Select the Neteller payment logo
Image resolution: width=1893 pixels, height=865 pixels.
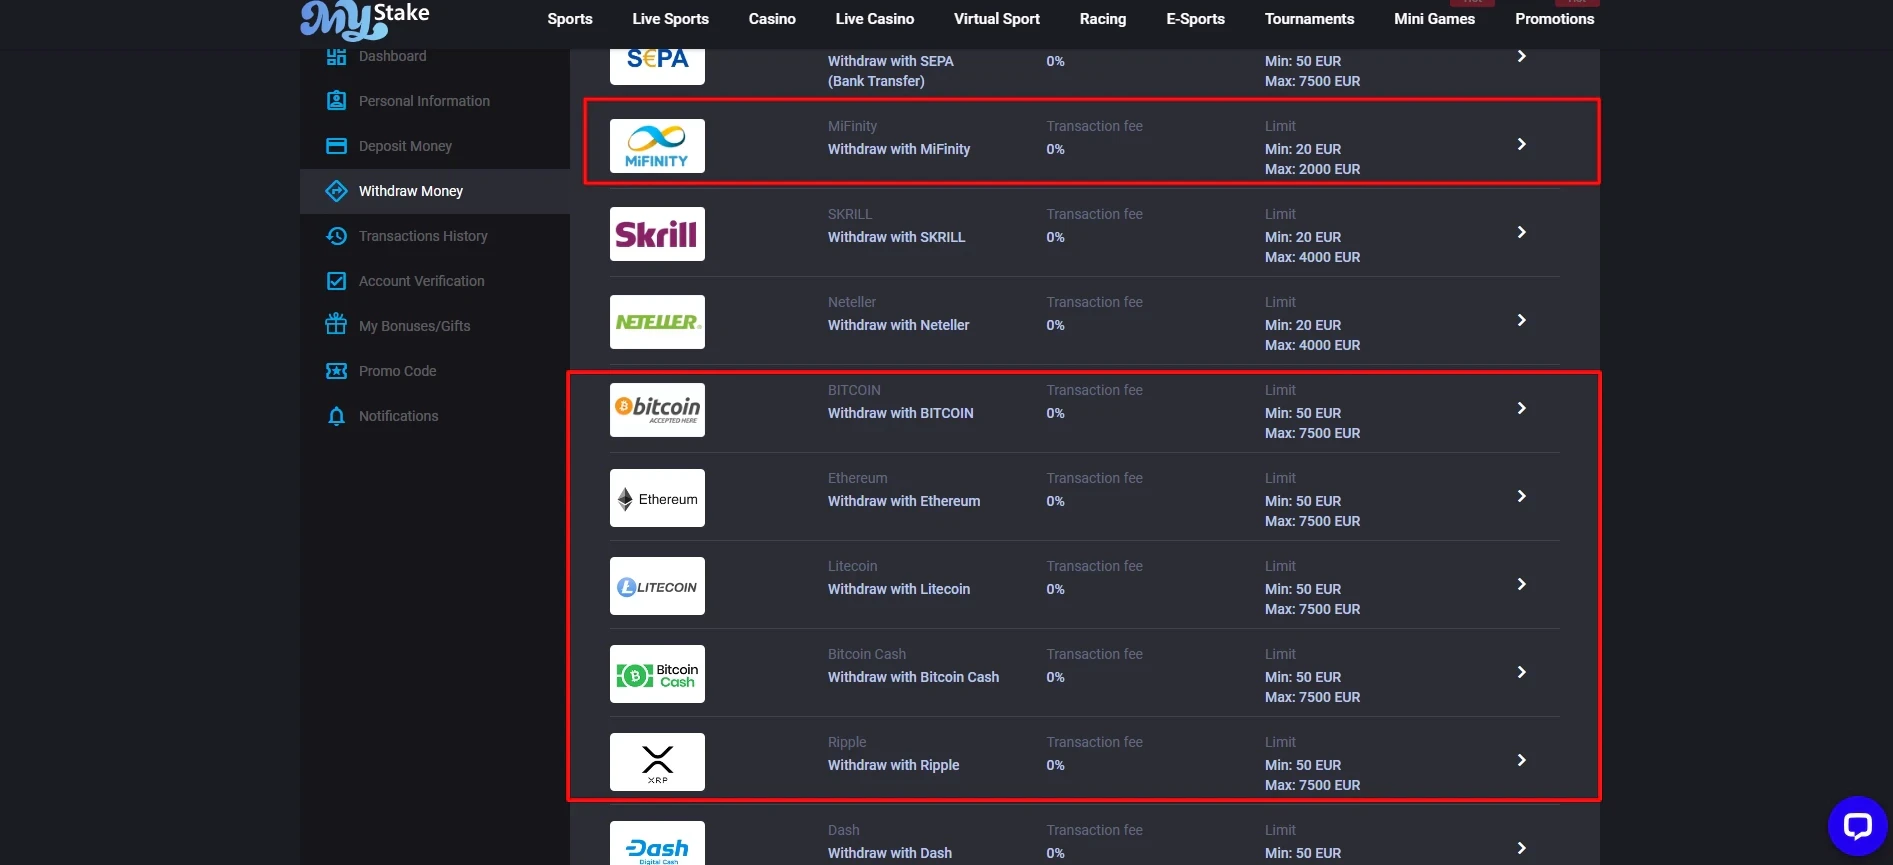click(657, 322)
